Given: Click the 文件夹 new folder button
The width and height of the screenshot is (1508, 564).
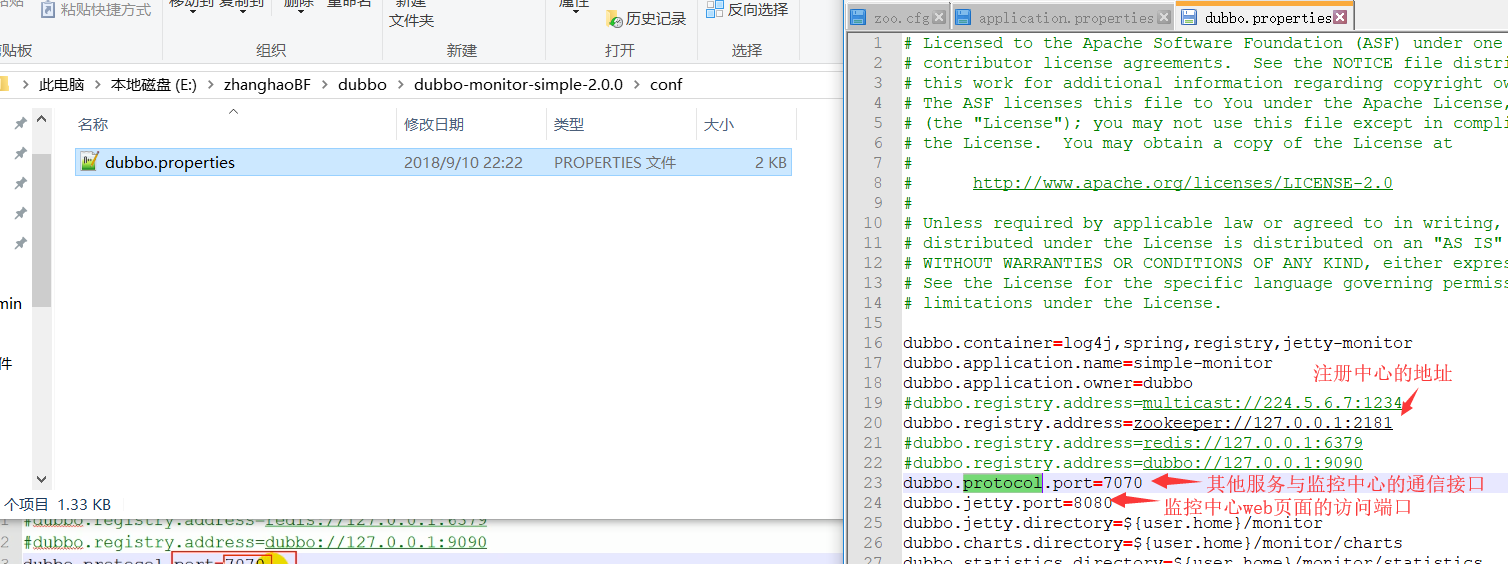Looking at the screenshot, I should click(412, 20).
